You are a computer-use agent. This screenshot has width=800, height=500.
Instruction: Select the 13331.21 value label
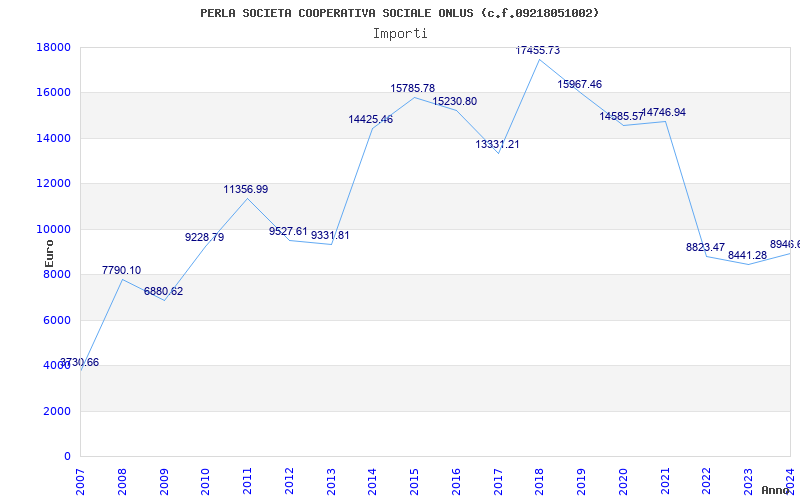[497, 144]
